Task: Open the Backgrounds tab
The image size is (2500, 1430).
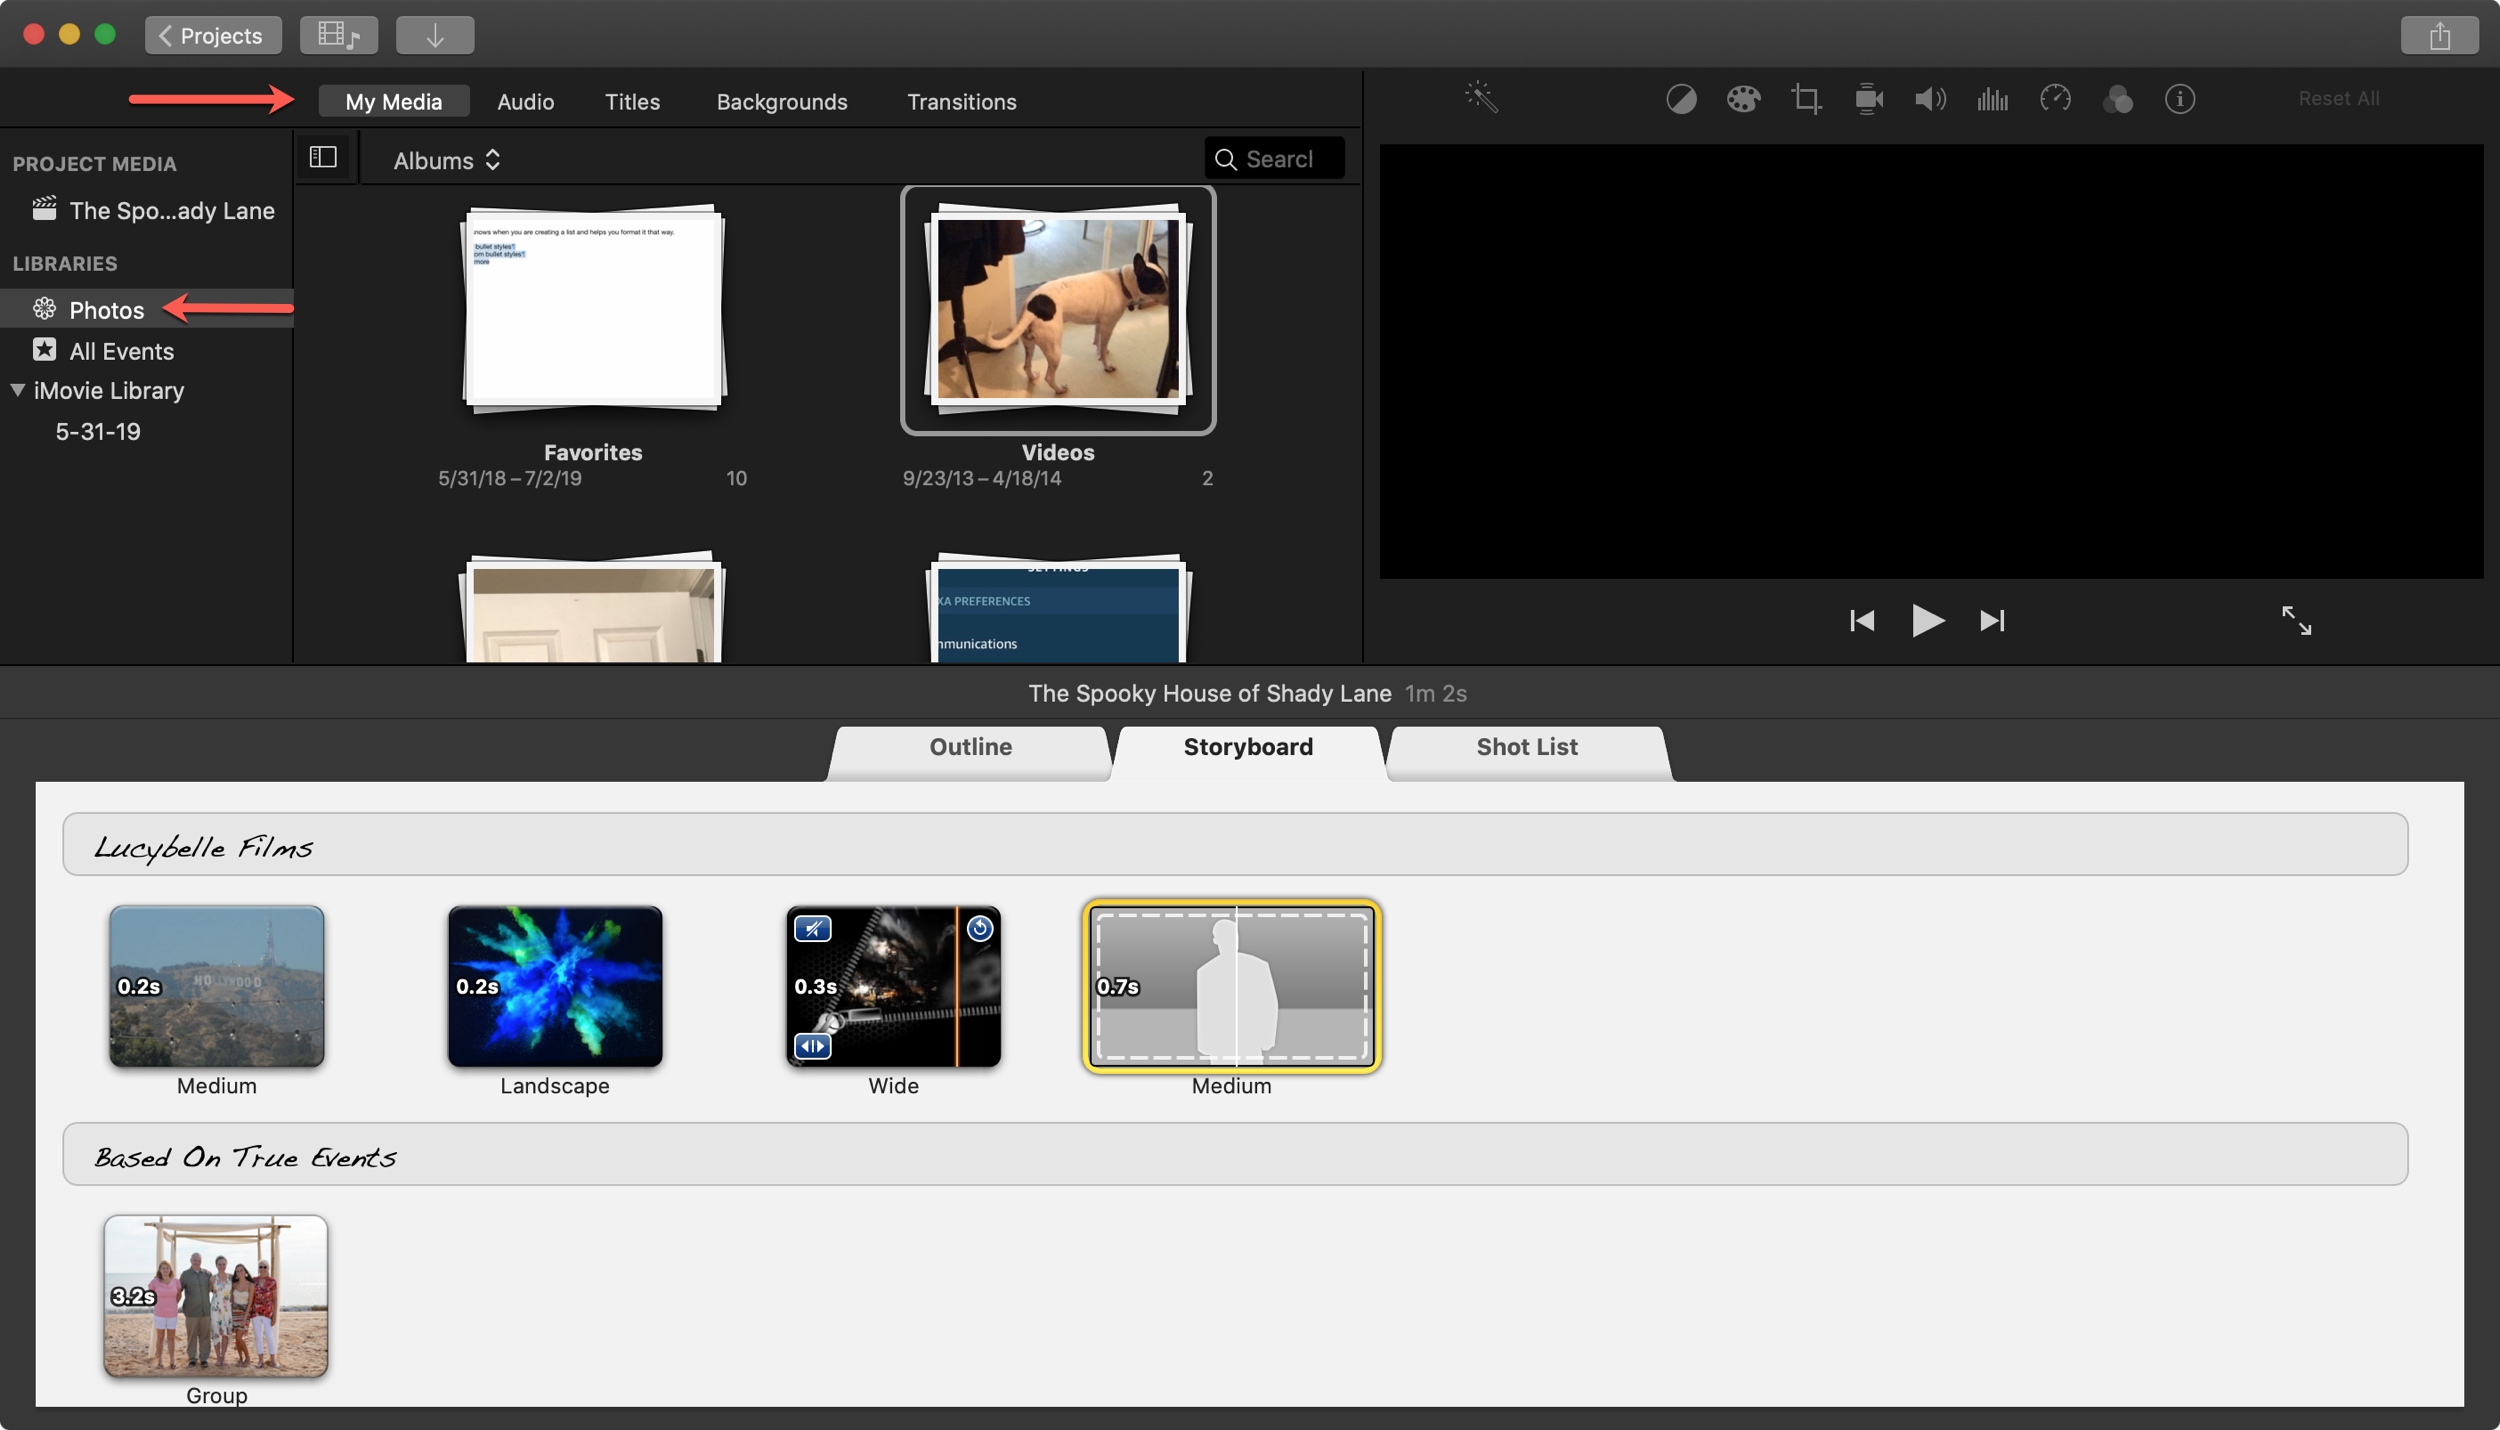Action: pos(782,101)
